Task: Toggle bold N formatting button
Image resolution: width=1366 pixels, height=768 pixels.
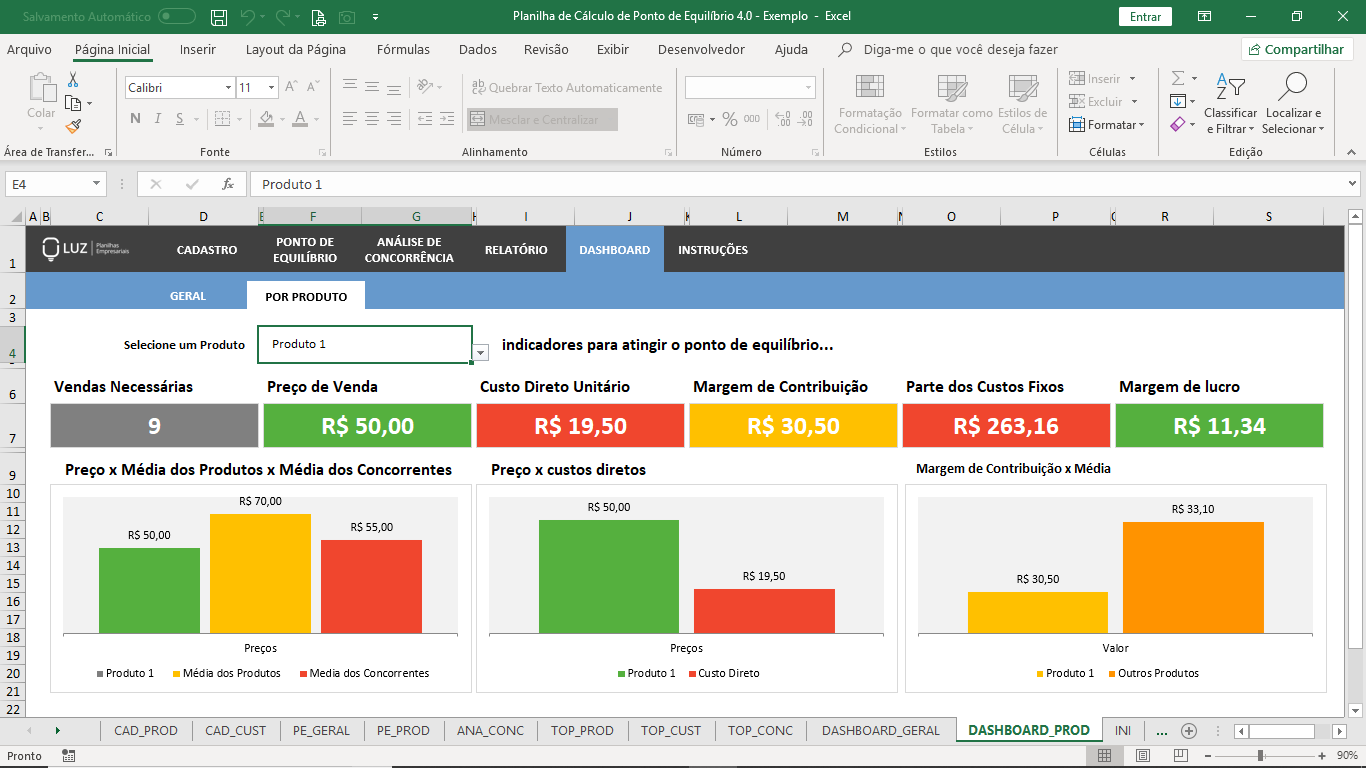Action: coord(135,119)
